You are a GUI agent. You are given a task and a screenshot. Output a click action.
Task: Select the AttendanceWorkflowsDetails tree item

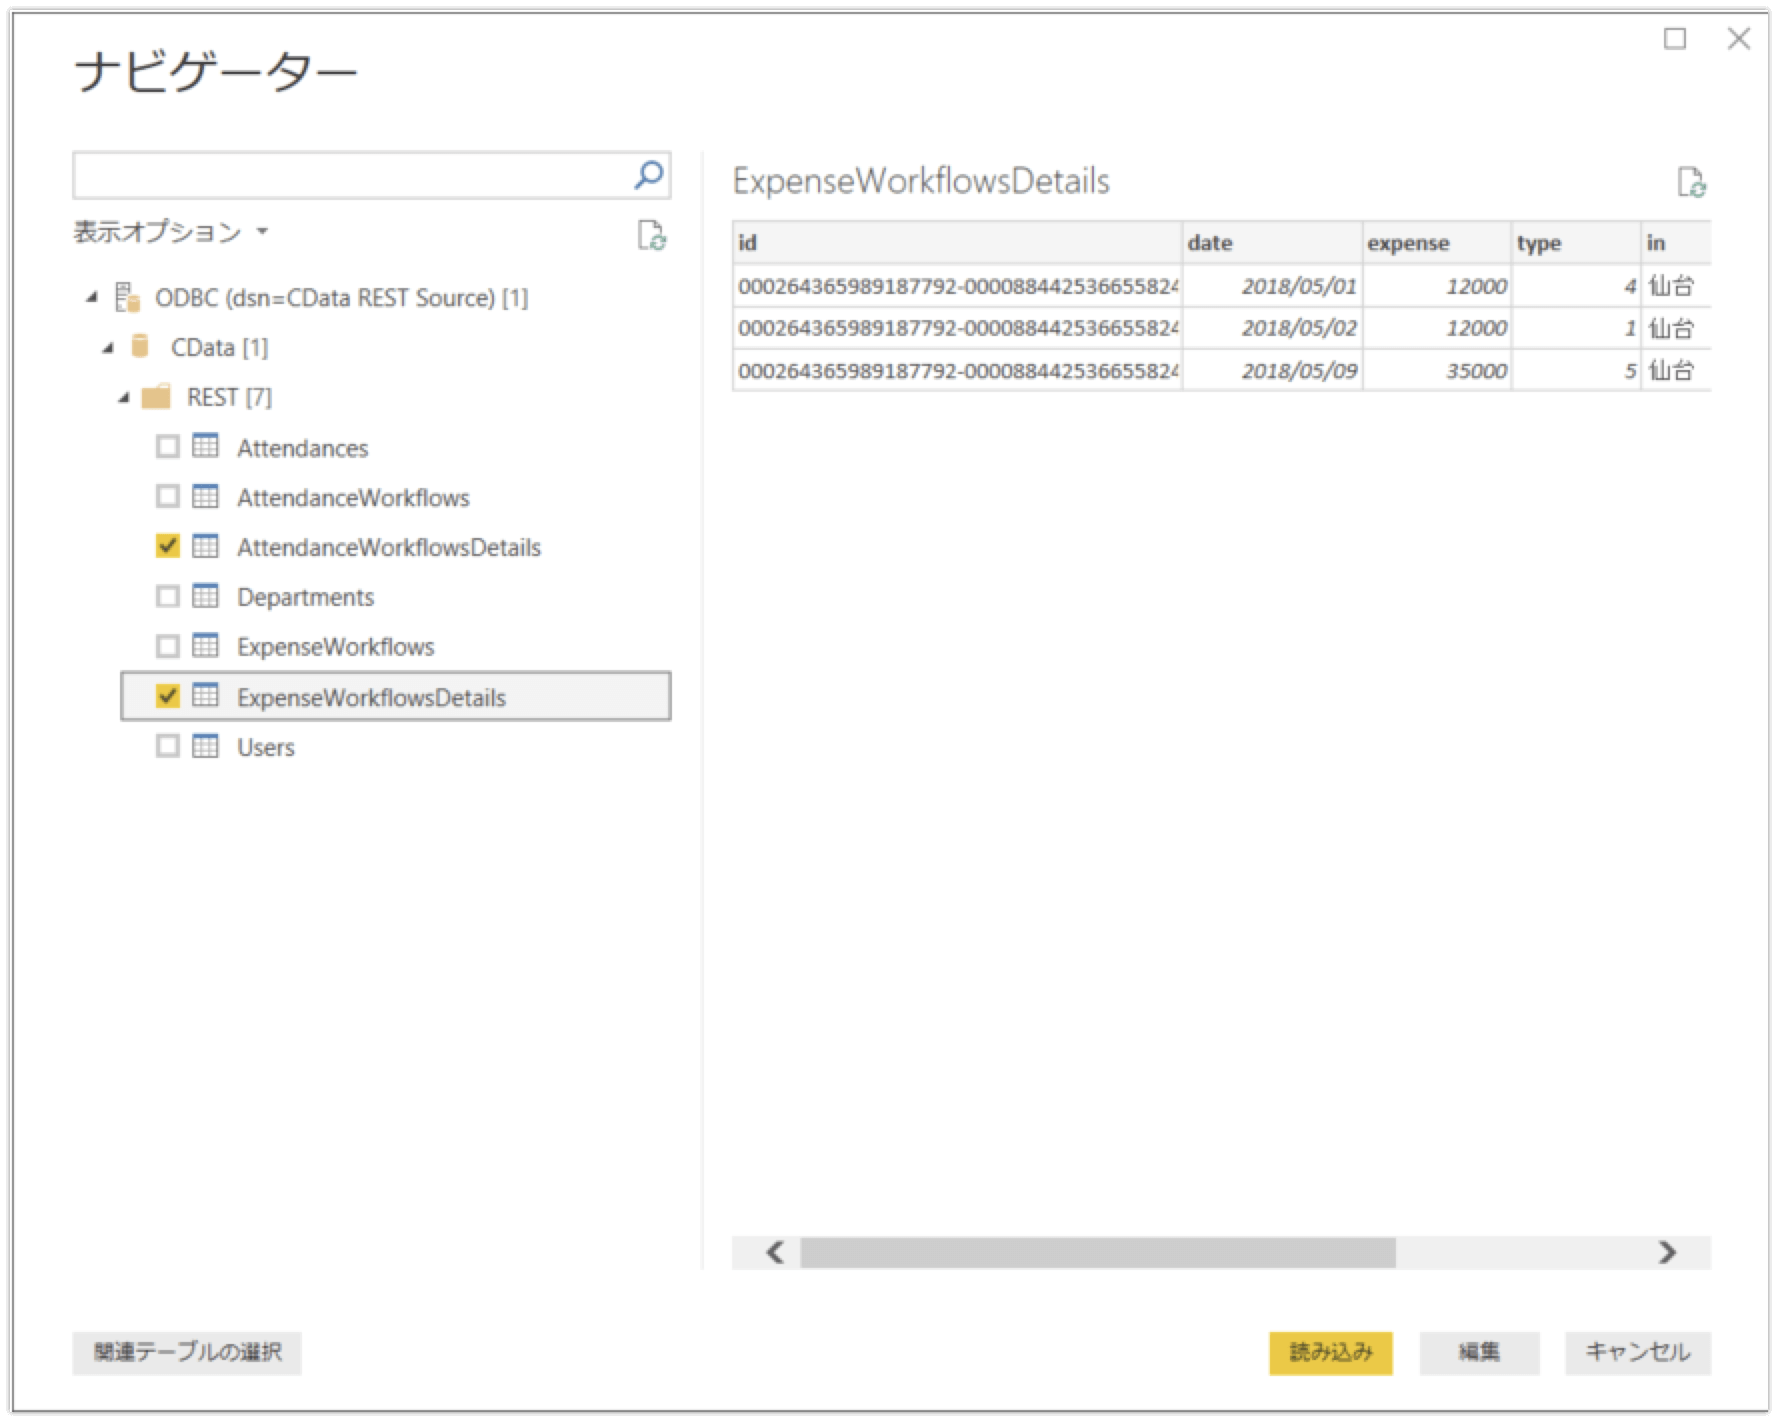coord(389,548)
